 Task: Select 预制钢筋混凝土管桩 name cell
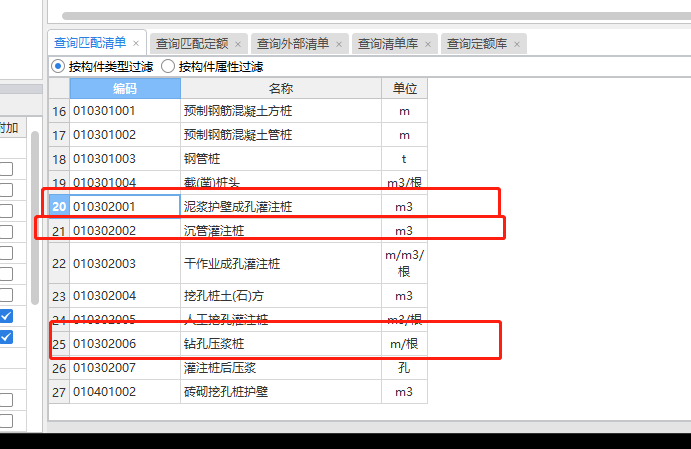tap(281, 135)
